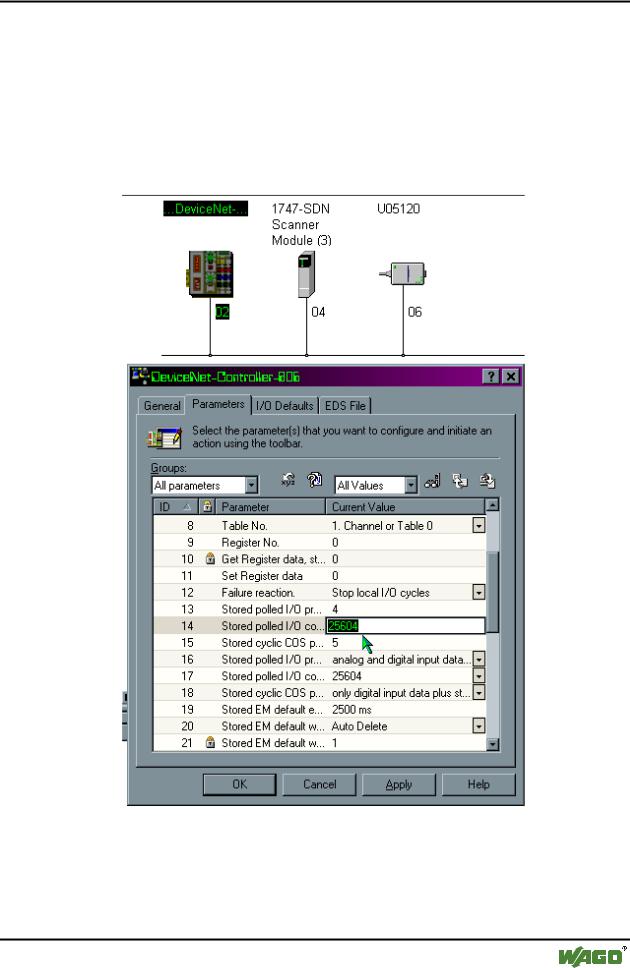
Task: Click the upload from device icon
Action: (460, 481)
